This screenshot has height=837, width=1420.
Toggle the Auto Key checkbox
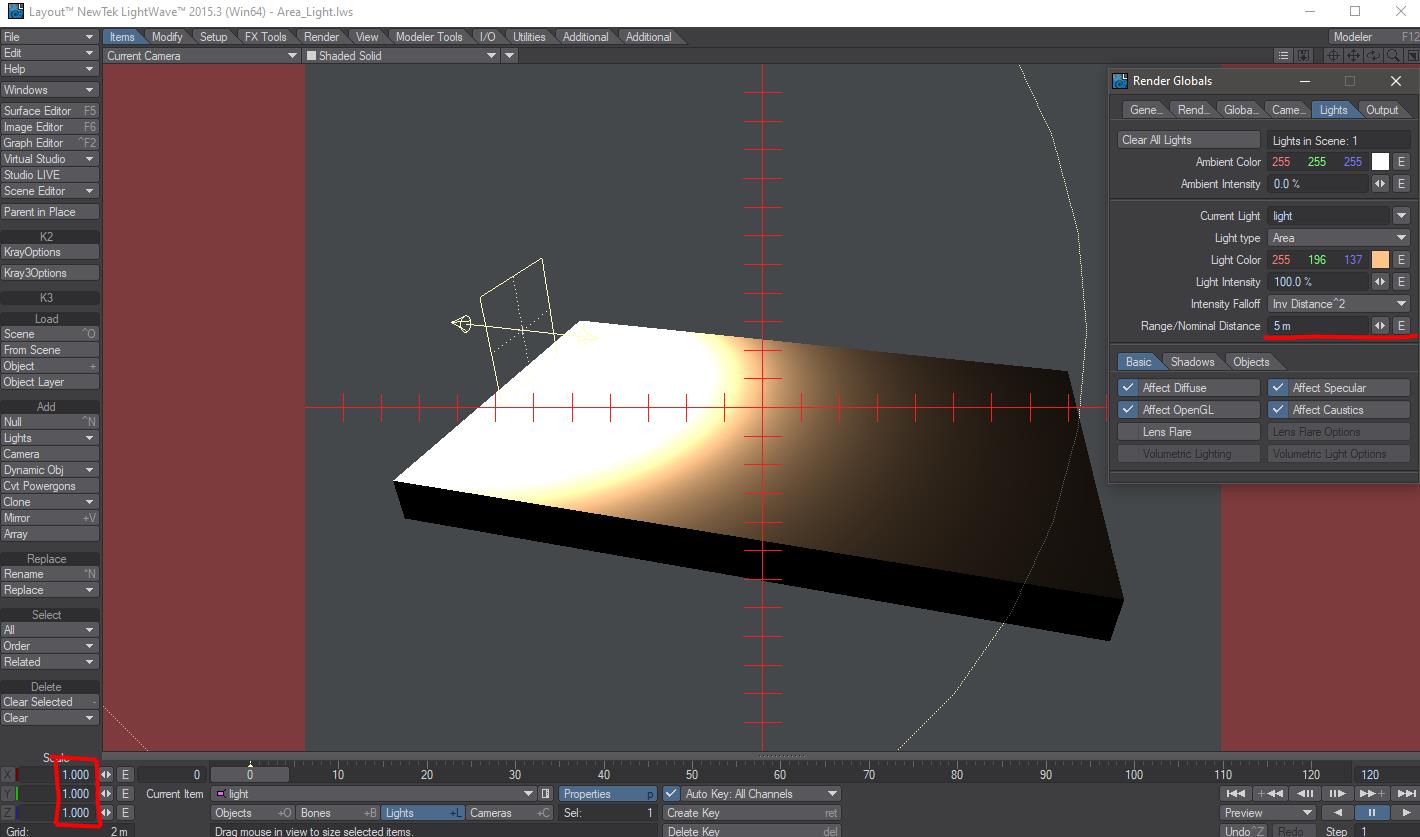point(671,794)
